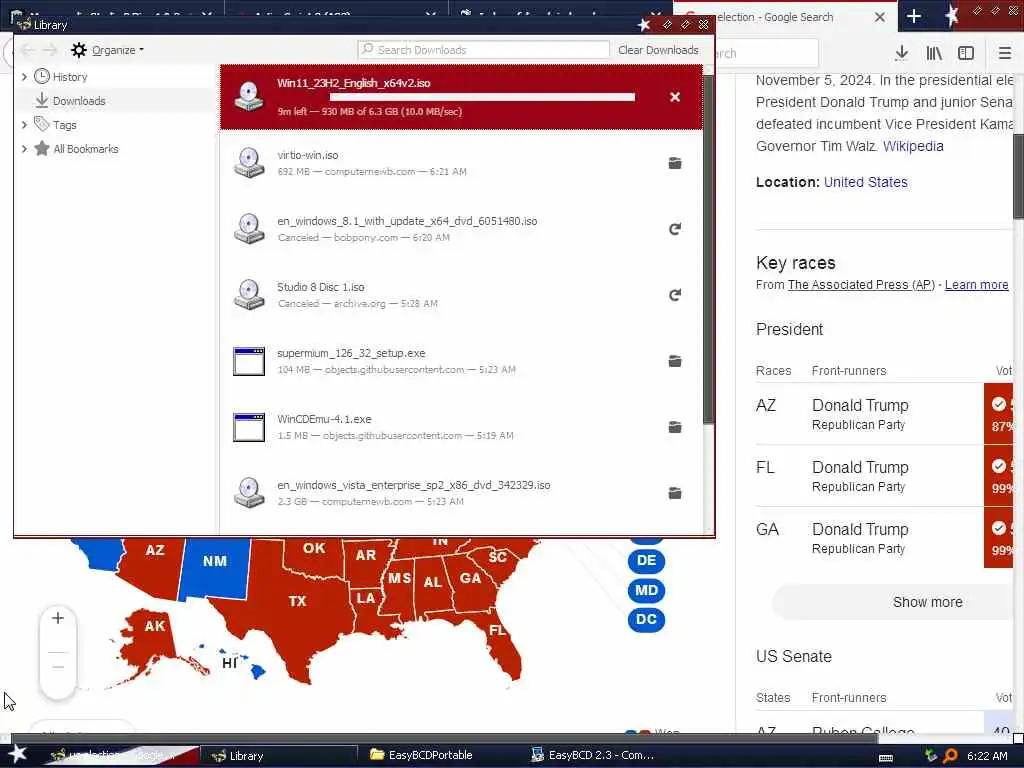The height and width of the screenshot is (768, 1024).
Task: Open a new browser tab with plus
Action: [914, 17]
